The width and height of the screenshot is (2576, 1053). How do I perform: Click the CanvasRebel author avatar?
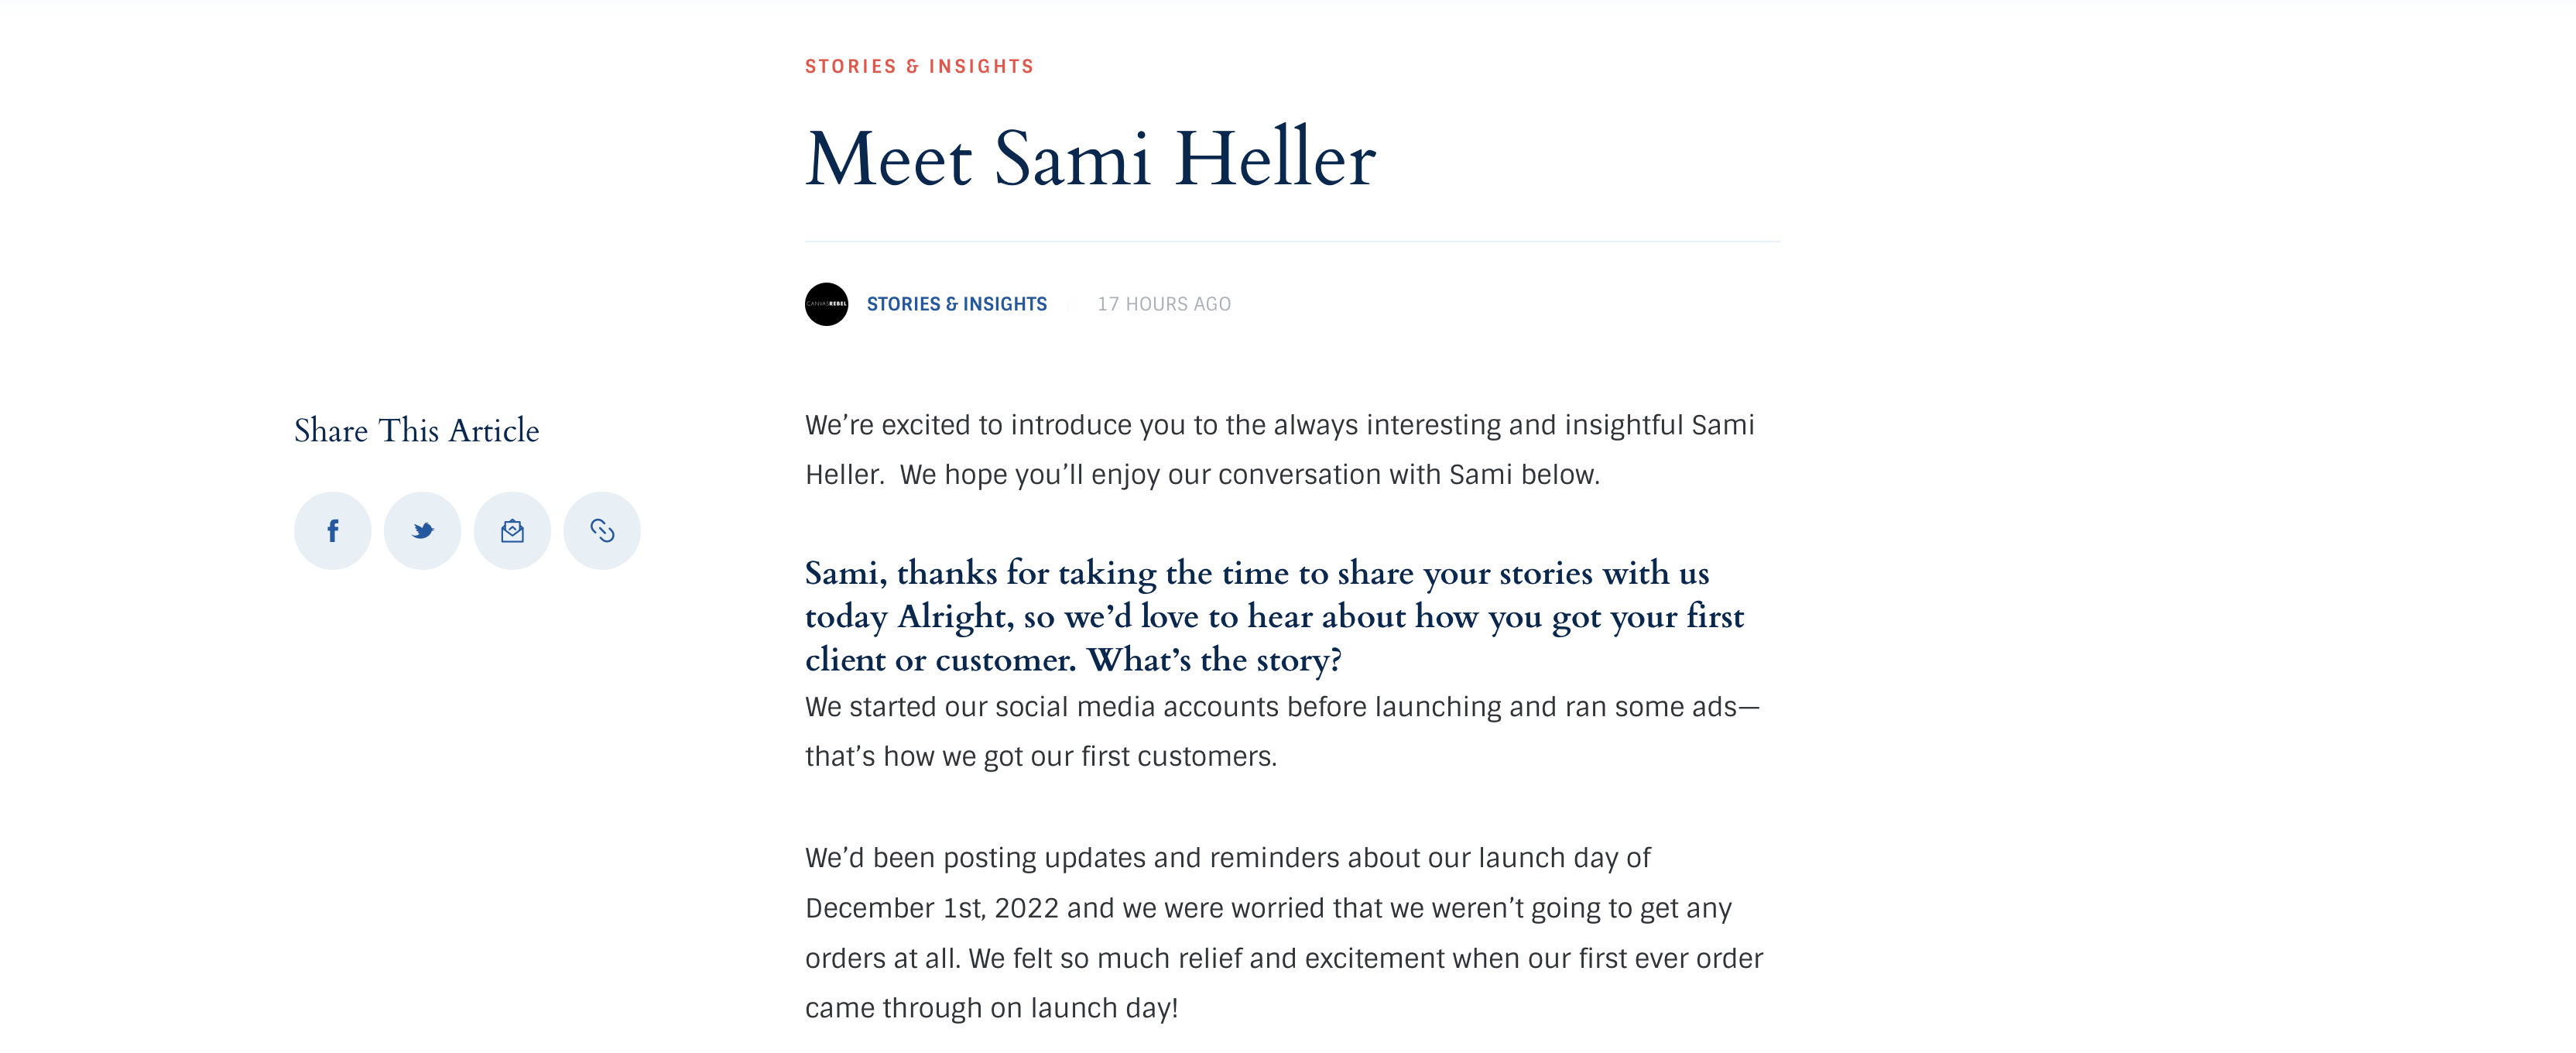827,304
